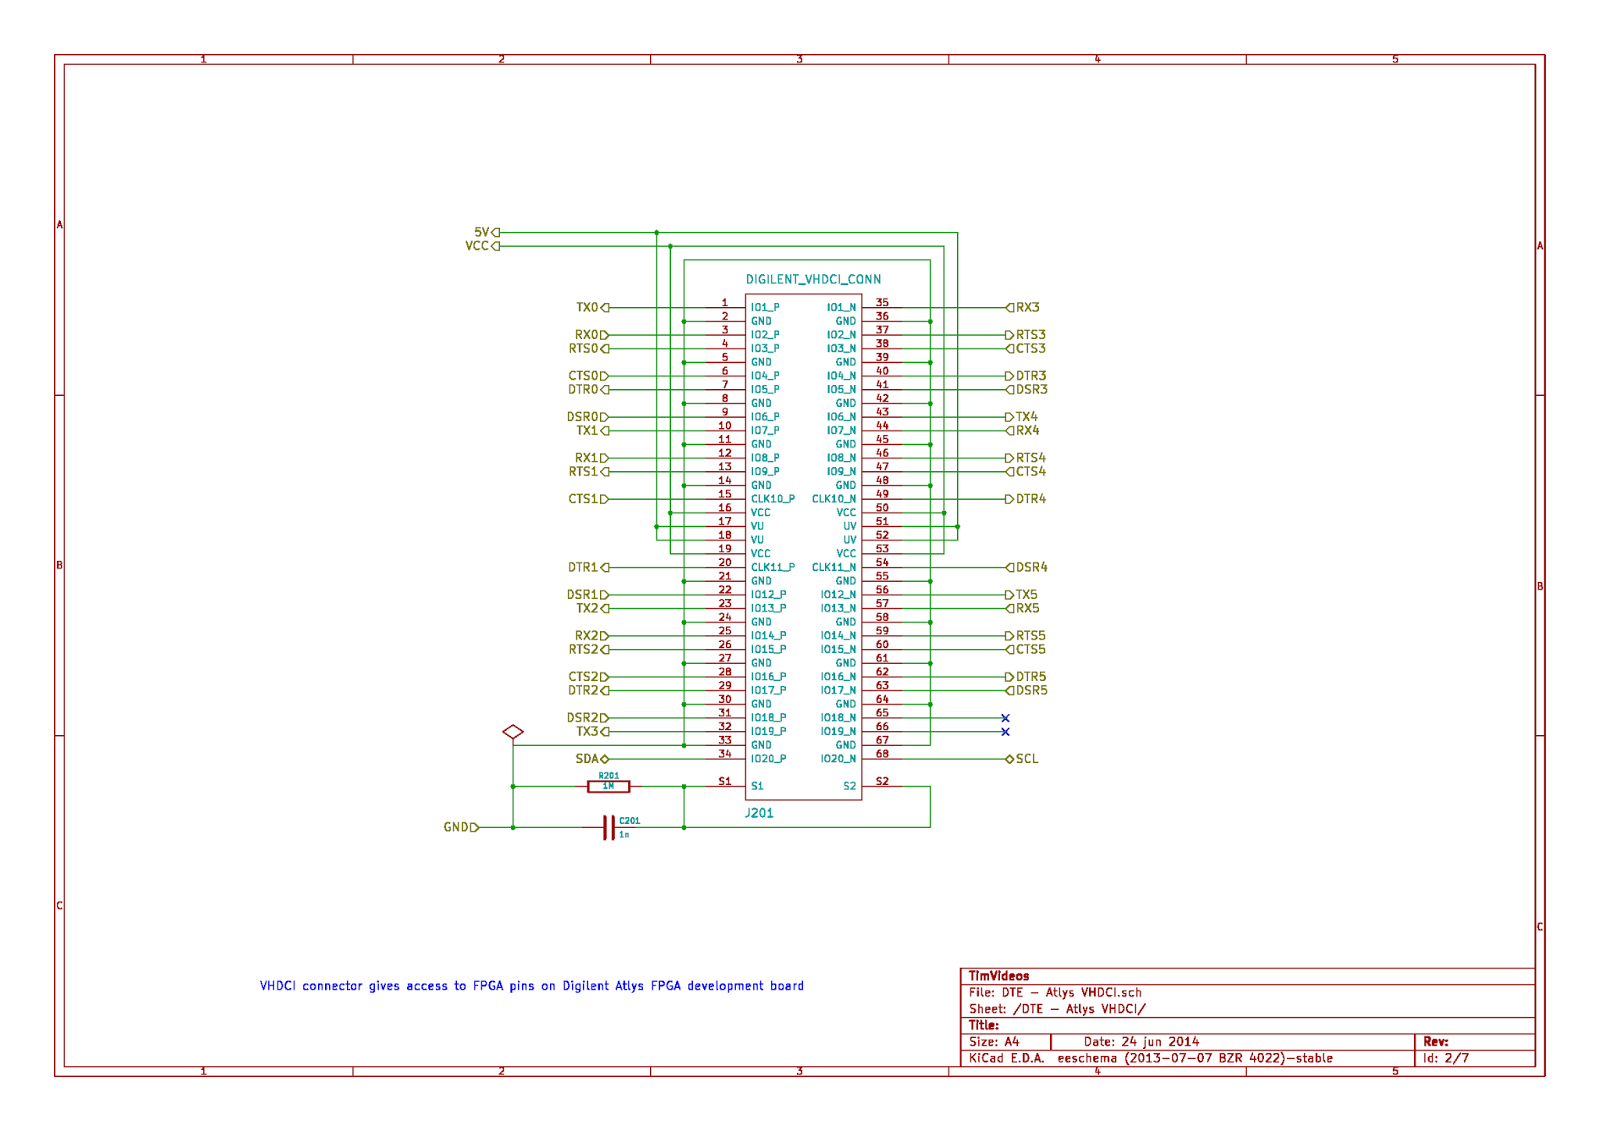1600x1131 pixels.
Task: Click the RX3 label
Action: click(1023, 307)
